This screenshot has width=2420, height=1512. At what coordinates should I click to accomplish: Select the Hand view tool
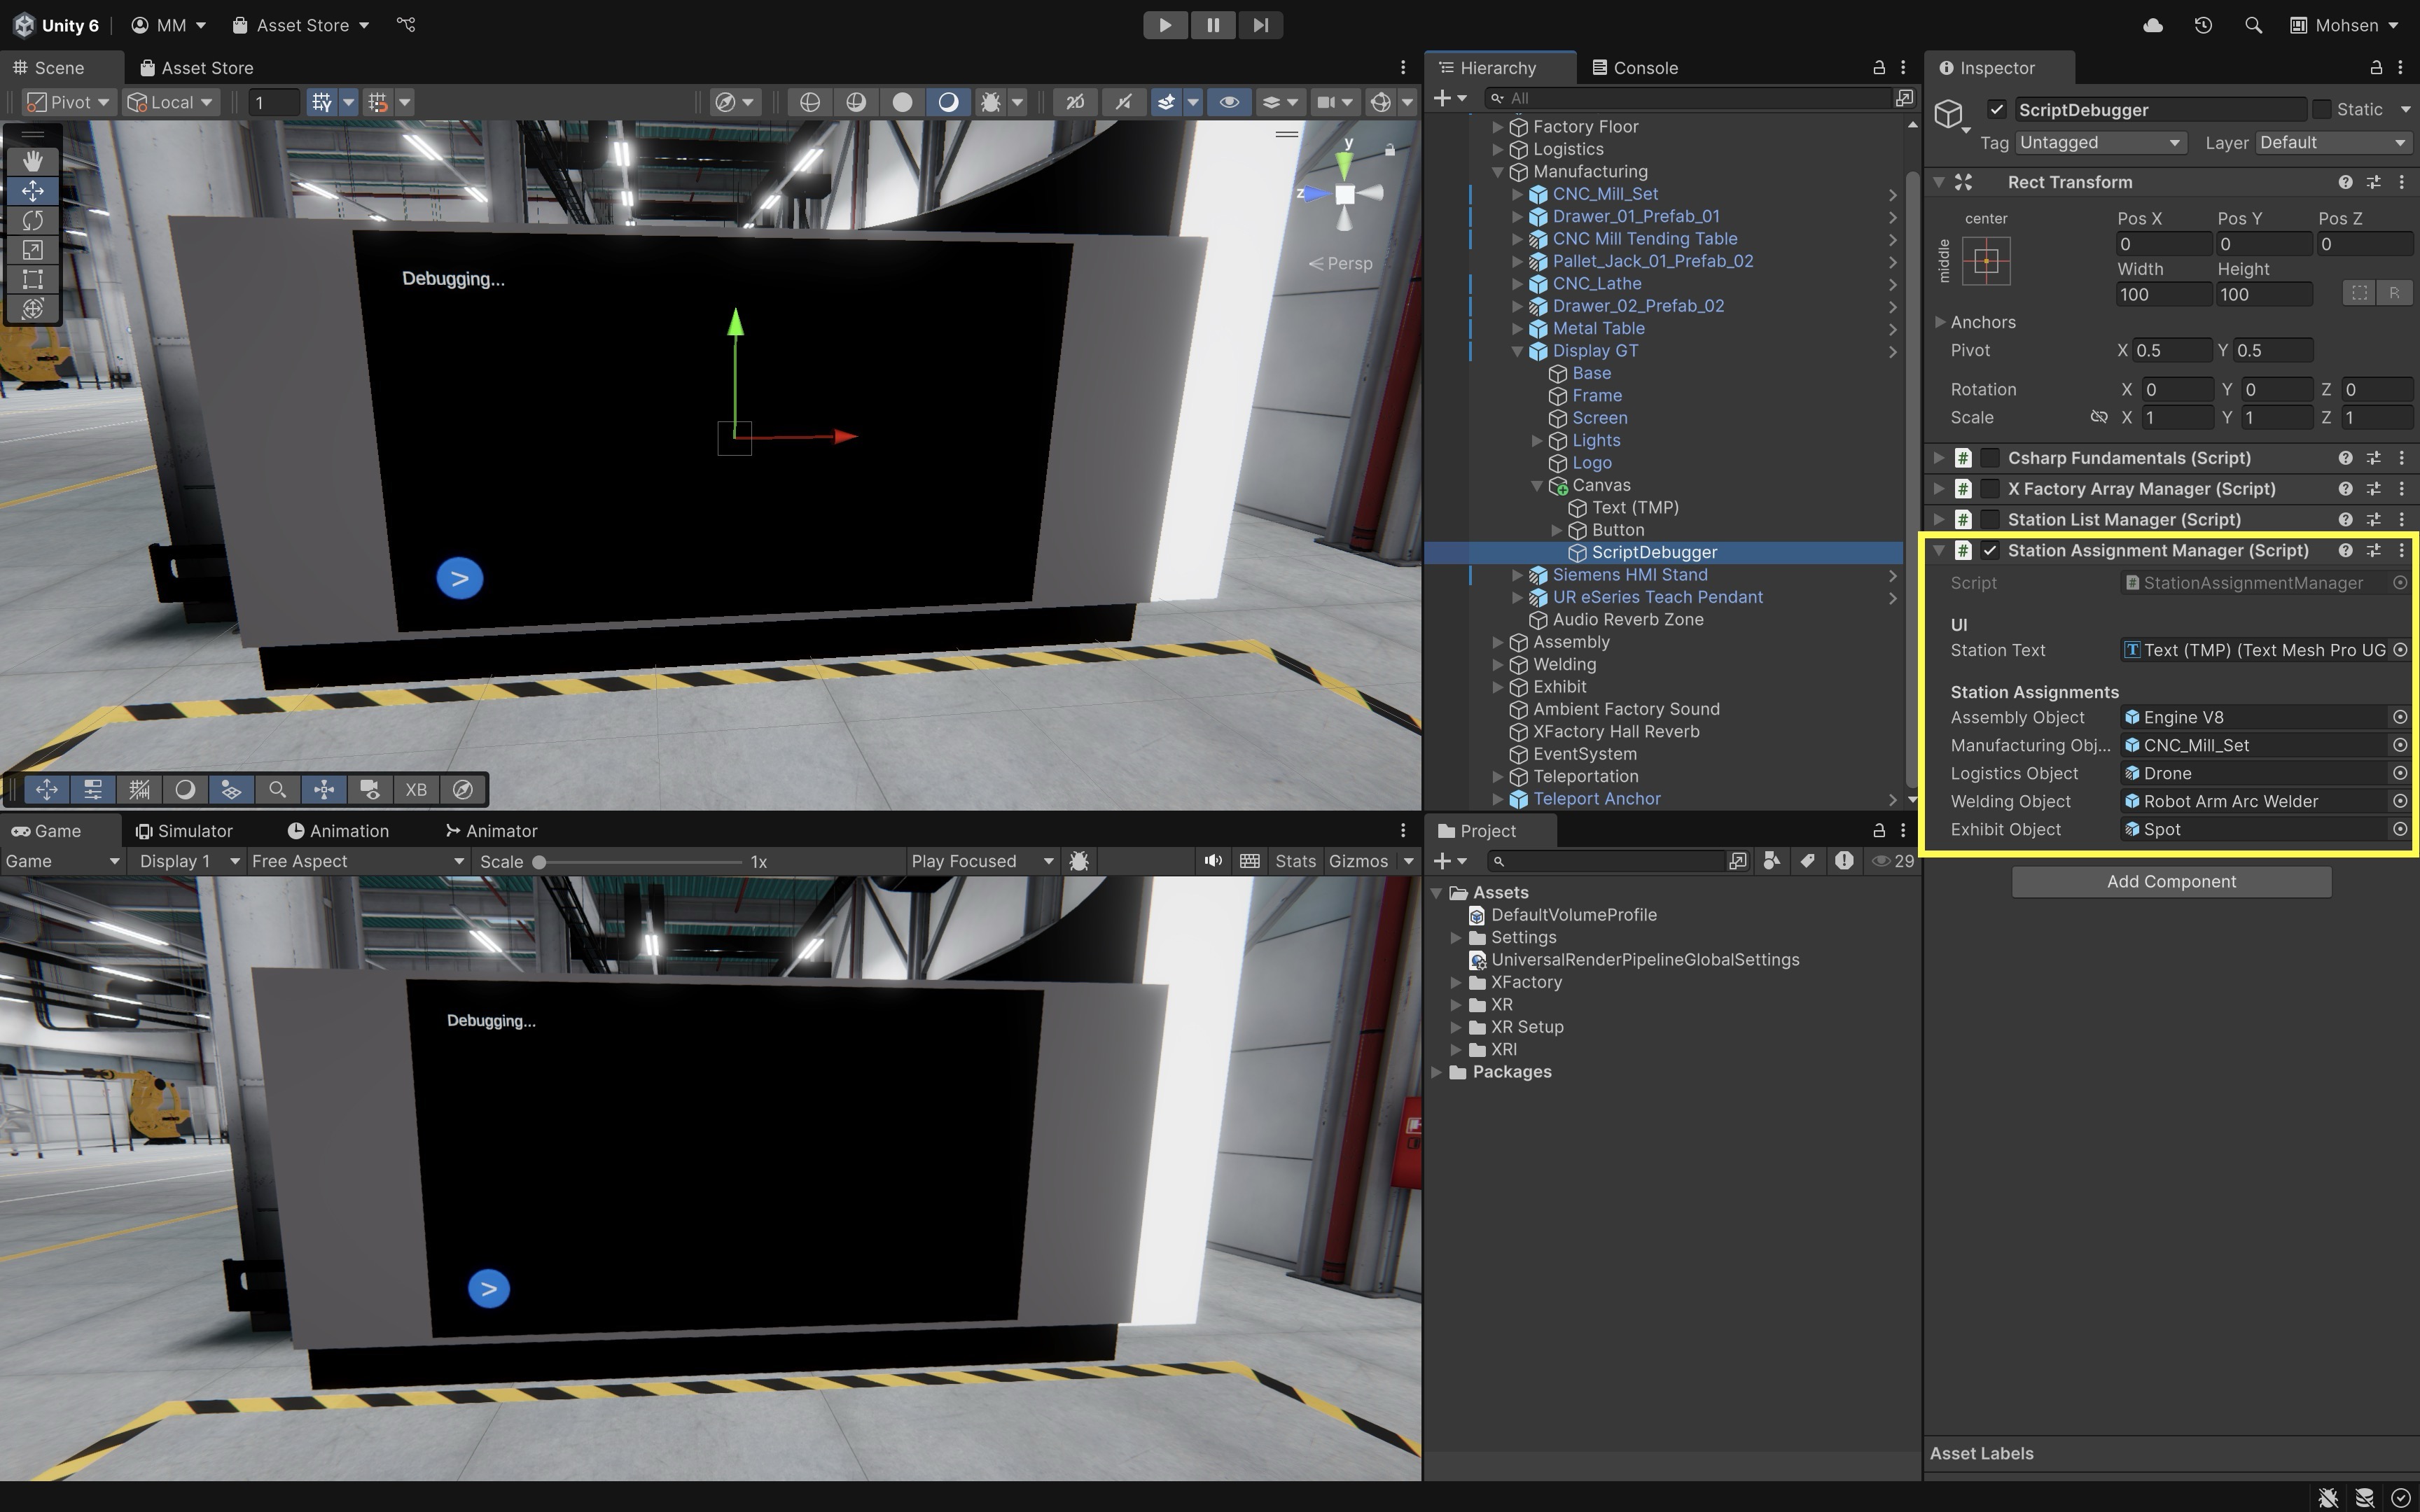click(x=33, y=160)
